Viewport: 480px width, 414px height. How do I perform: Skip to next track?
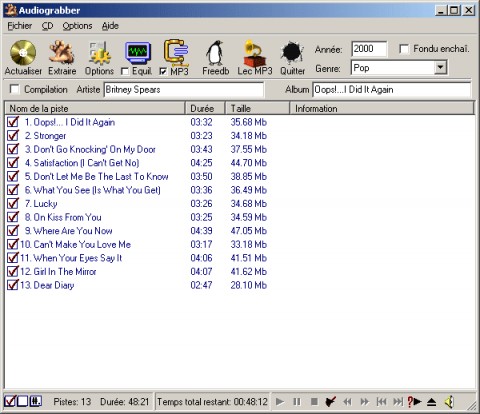398,402
